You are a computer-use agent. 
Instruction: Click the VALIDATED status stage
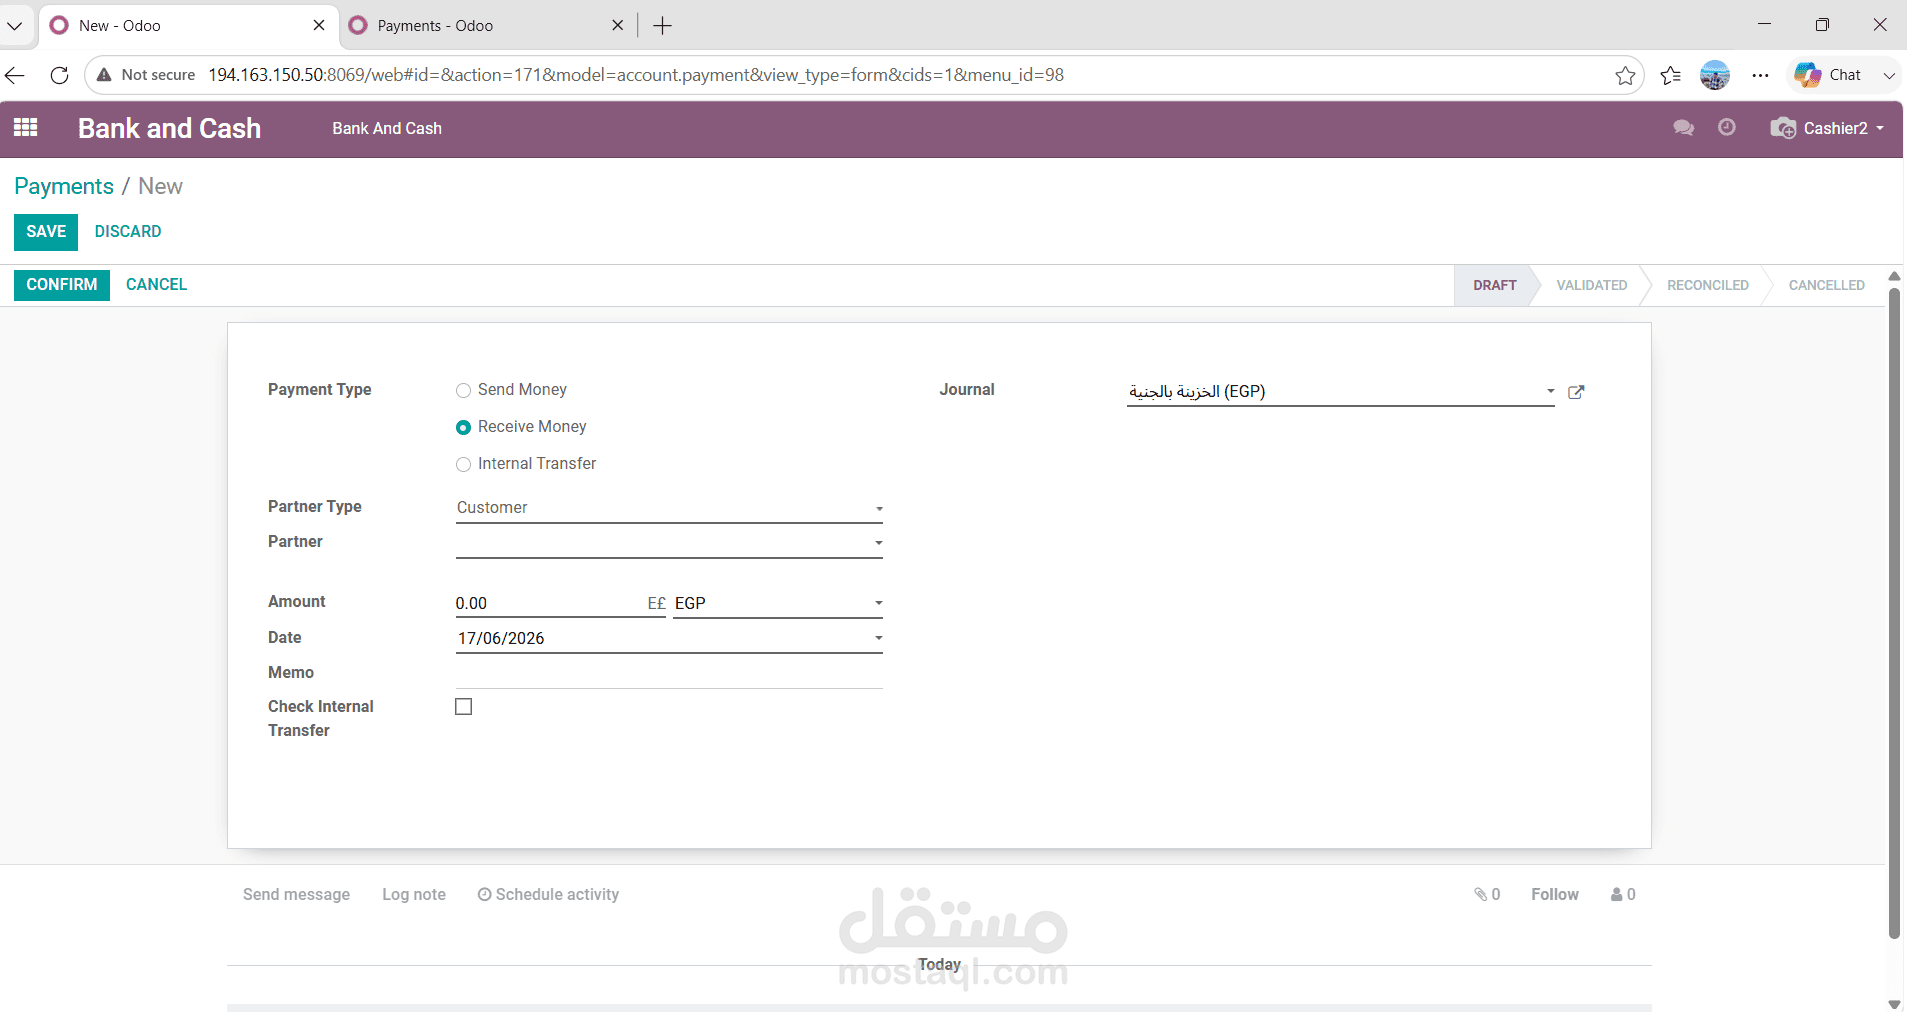1591,285
